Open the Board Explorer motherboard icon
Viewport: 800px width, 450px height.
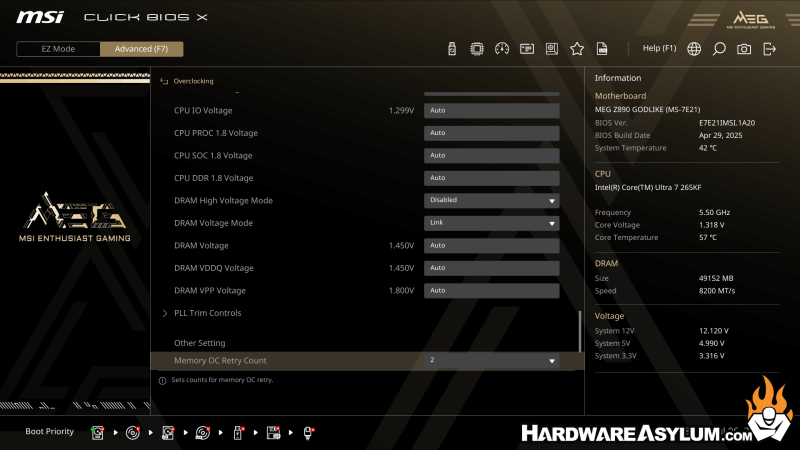pyautogui.click(x=552, y=49)
